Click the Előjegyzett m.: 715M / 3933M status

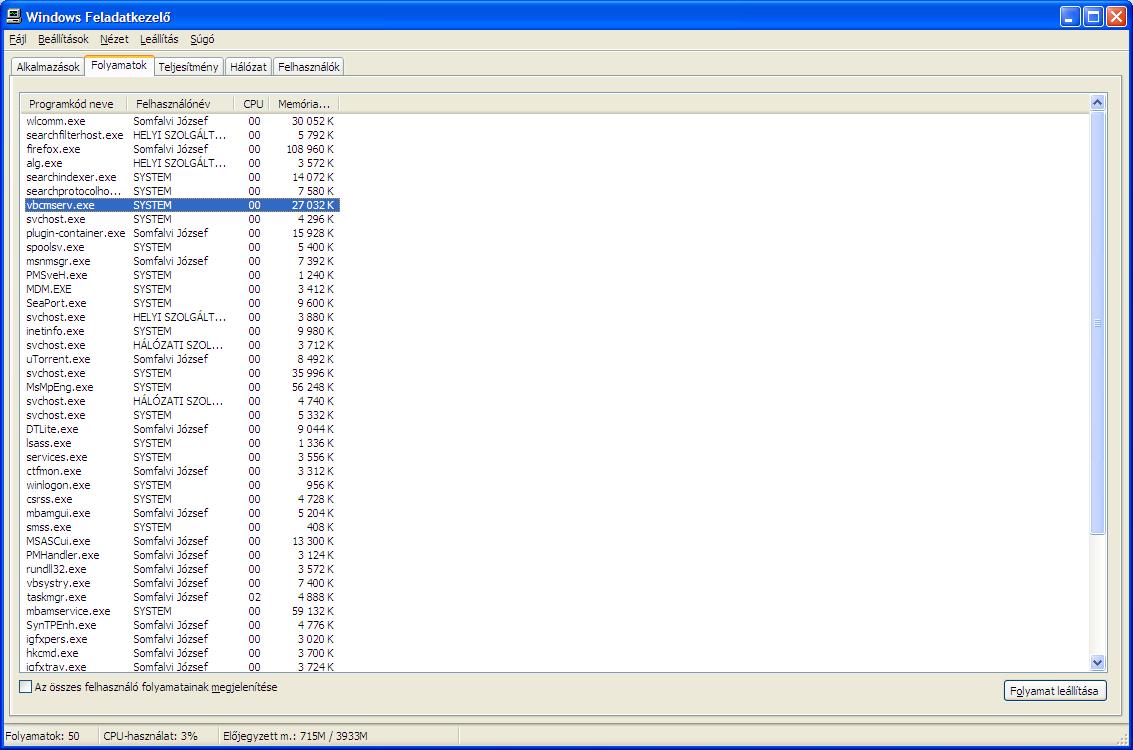point(296,736)
